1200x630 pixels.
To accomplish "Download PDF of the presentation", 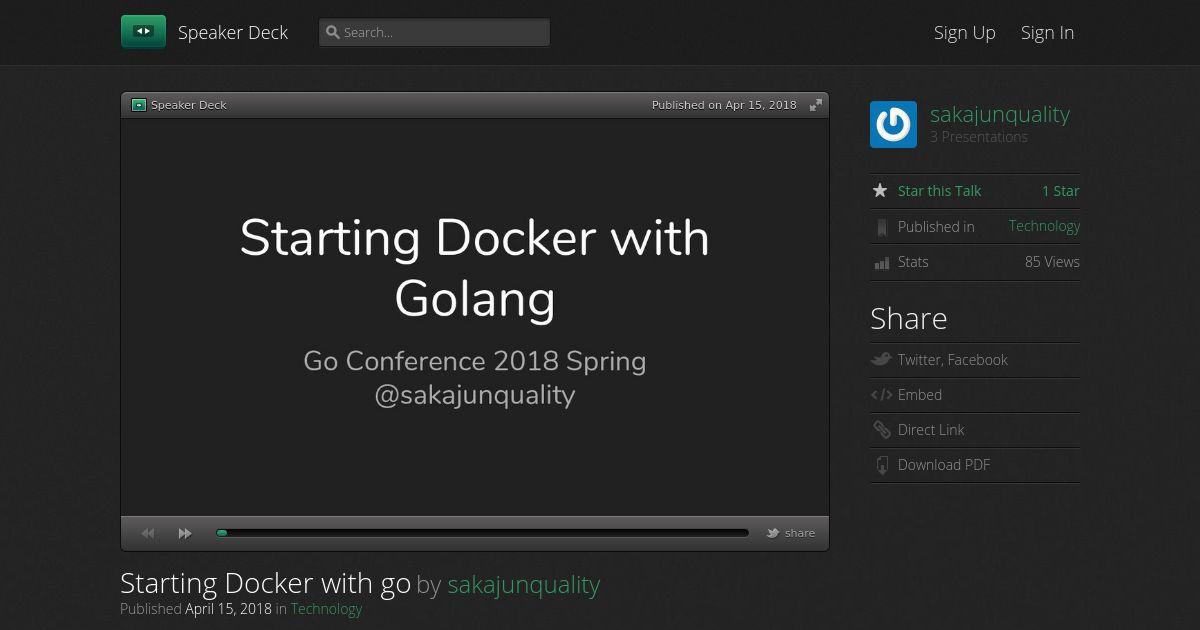I will coord(944,465).
